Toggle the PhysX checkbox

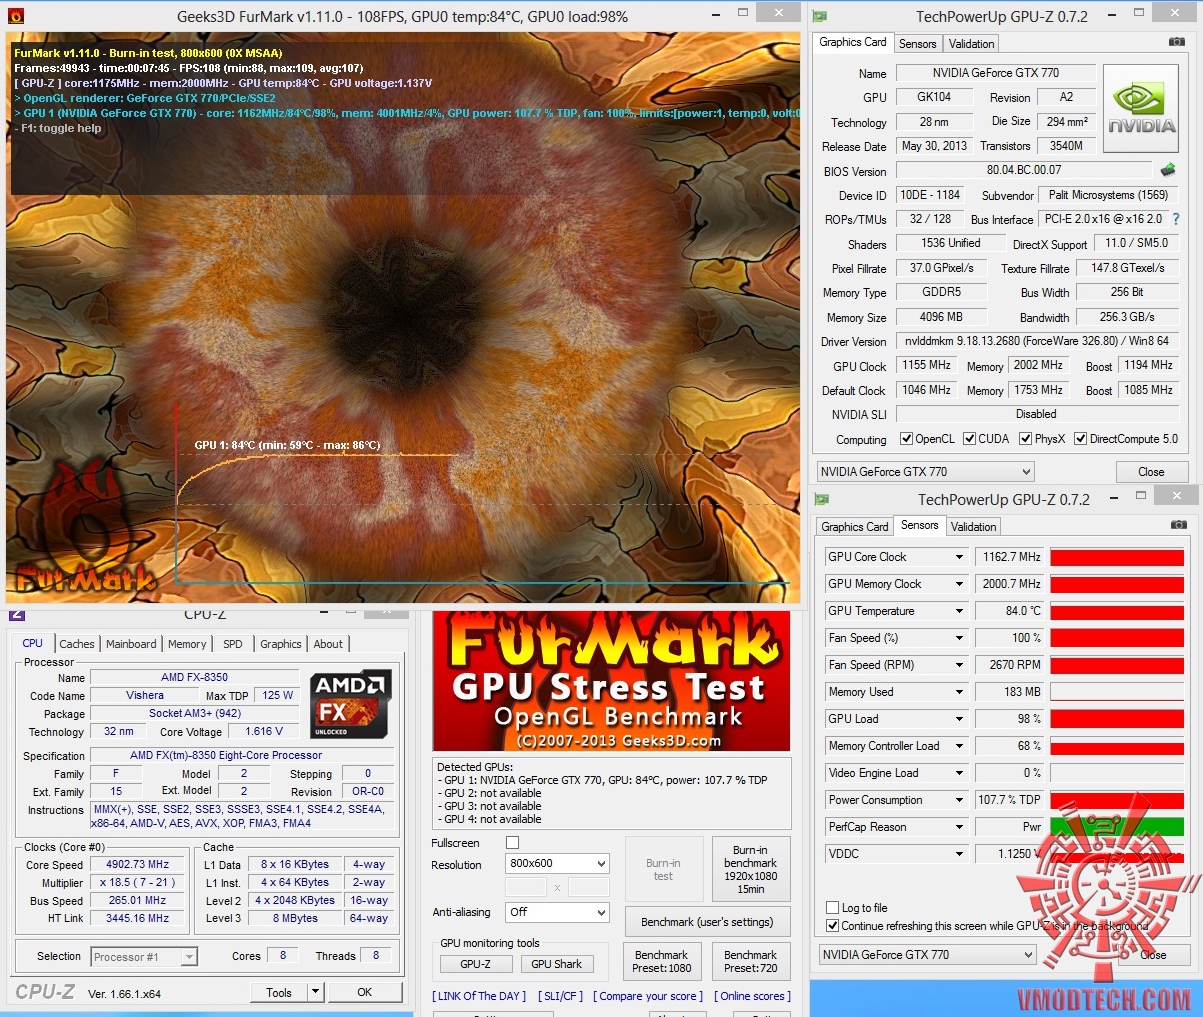point(1025,439)
